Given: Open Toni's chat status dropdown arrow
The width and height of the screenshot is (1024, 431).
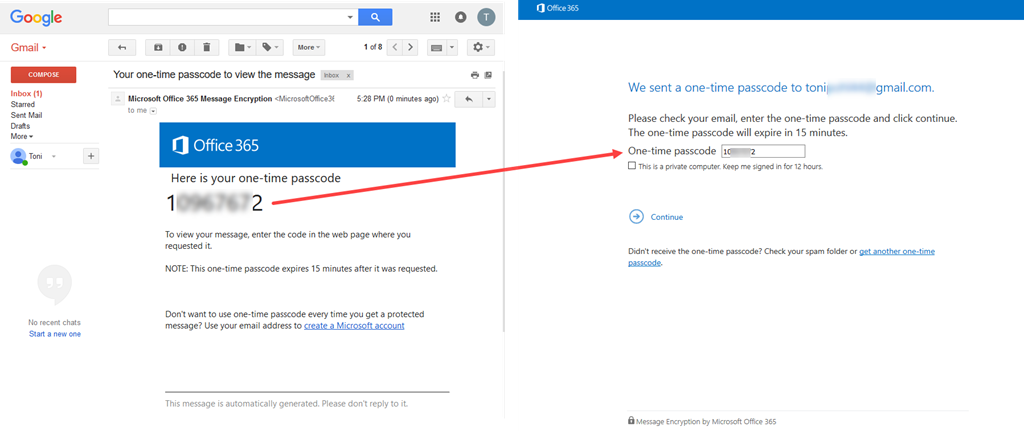Looking at the screenshot, I should point(54,157).
